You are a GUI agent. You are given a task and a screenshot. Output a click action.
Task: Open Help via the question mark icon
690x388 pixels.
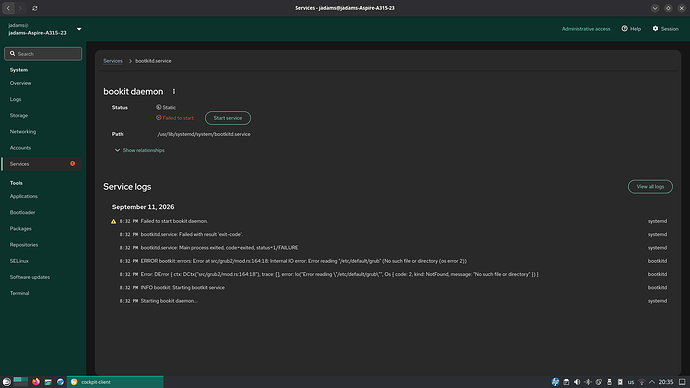point(624,29)
